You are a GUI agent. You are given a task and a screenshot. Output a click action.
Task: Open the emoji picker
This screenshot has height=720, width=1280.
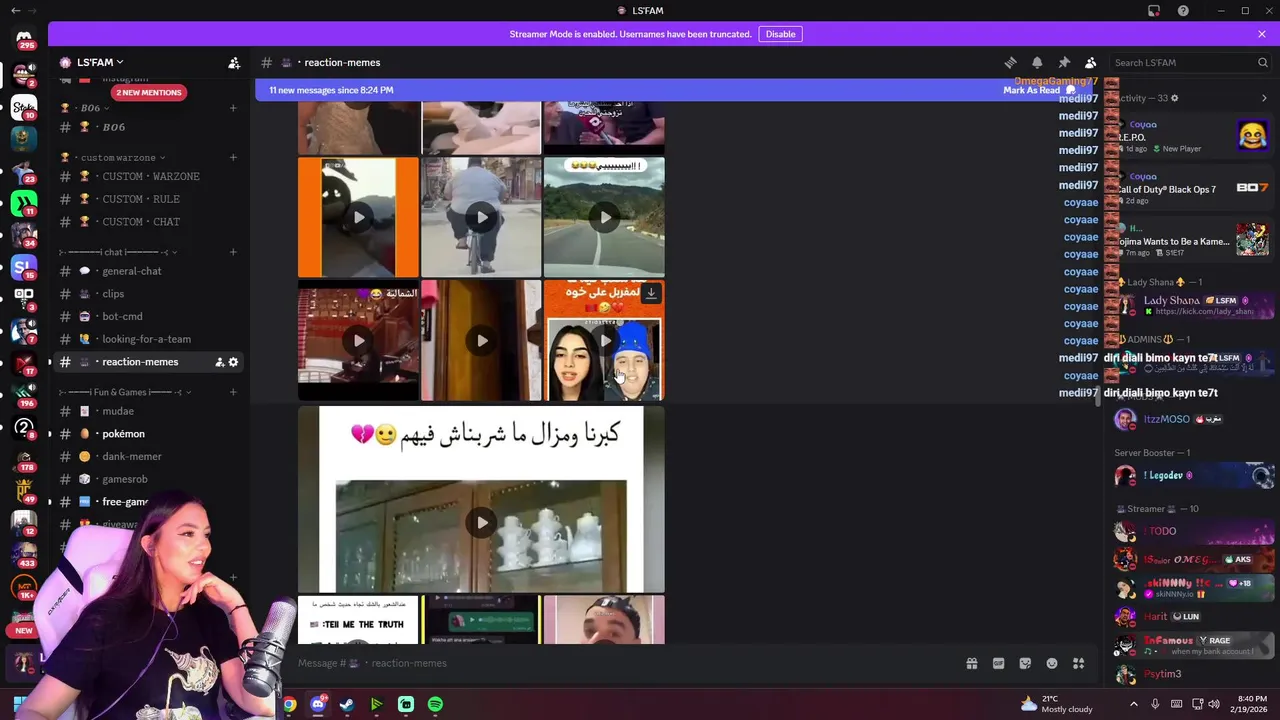(x=1052, y=663)
